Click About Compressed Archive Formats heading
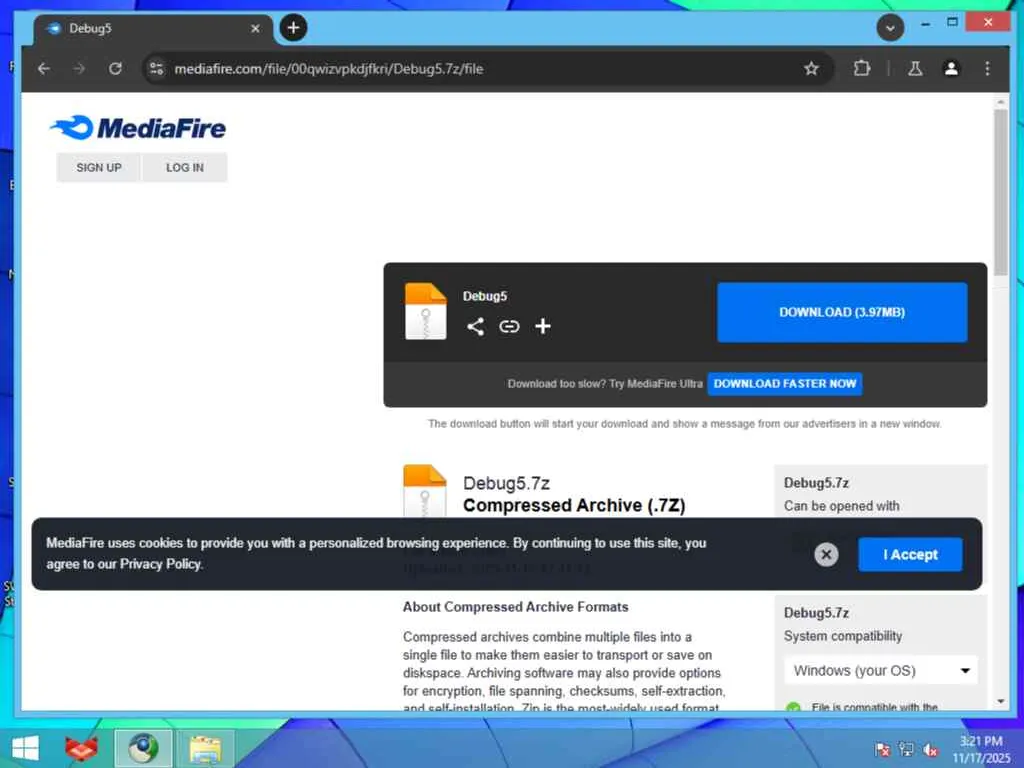1024x768 pixels. pos(515,607)
